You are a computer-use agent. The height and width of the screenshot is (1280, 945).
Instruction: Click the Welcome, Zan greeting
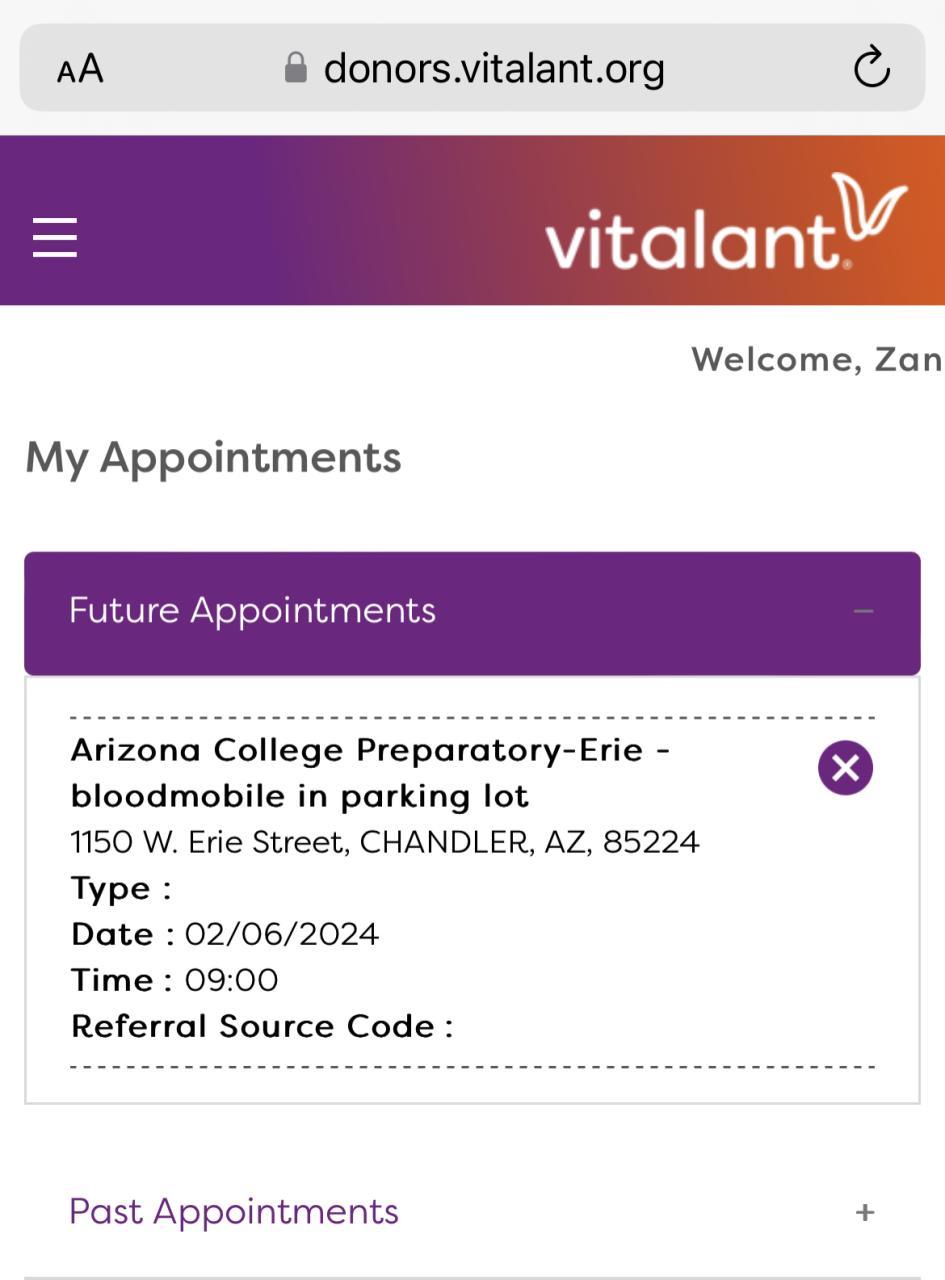click(815, 360)
